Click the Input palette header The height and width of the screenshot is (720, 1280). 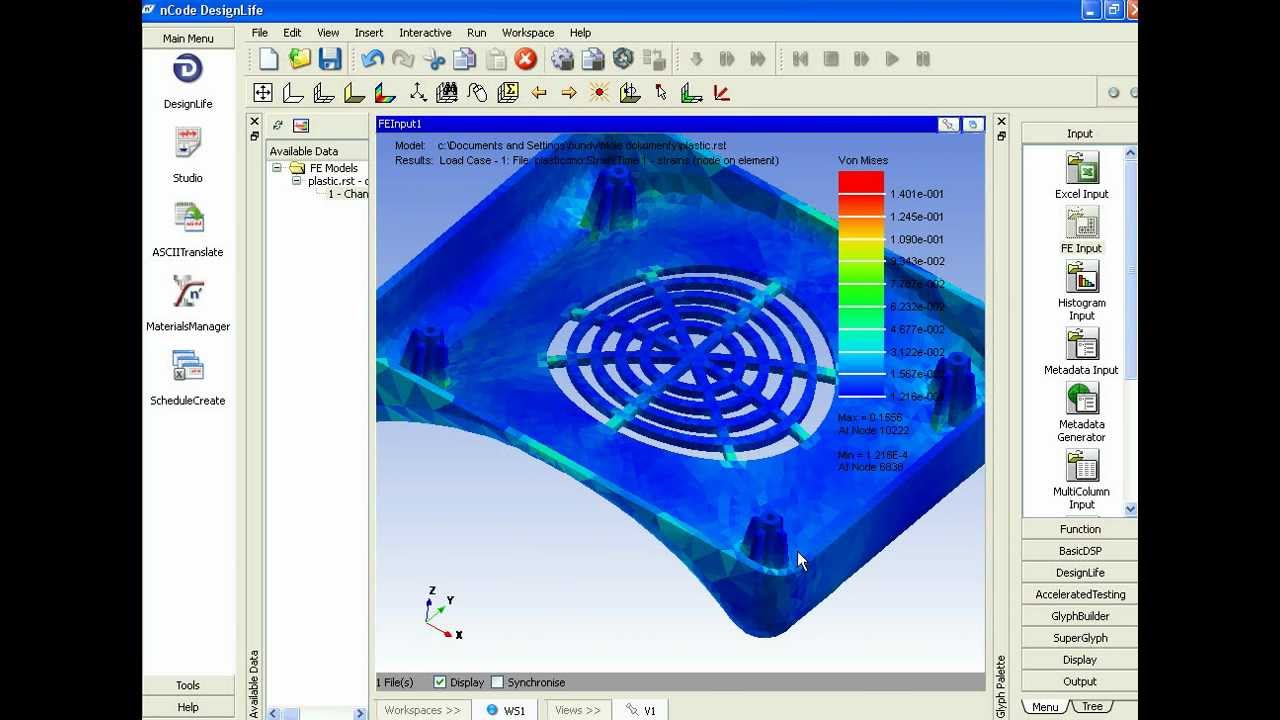[1080, 133]
